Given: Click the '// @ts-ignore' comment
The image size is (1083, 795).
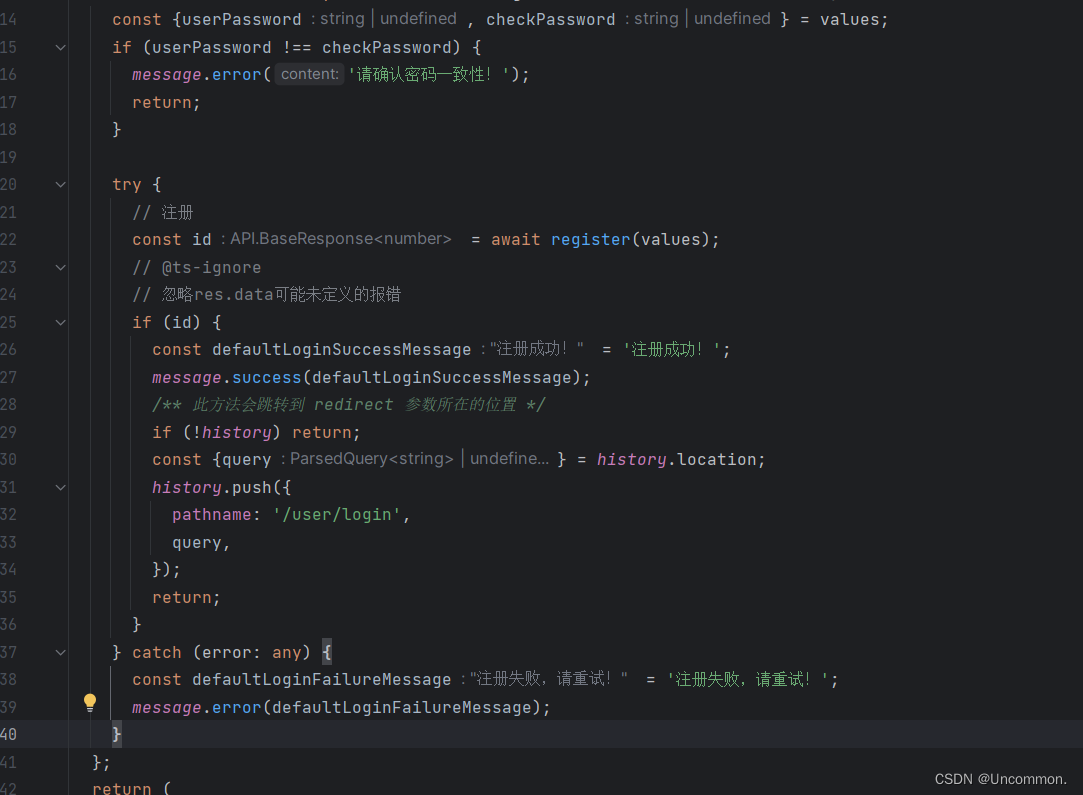Looking at the screenshot, I should [x=197, y=267].
